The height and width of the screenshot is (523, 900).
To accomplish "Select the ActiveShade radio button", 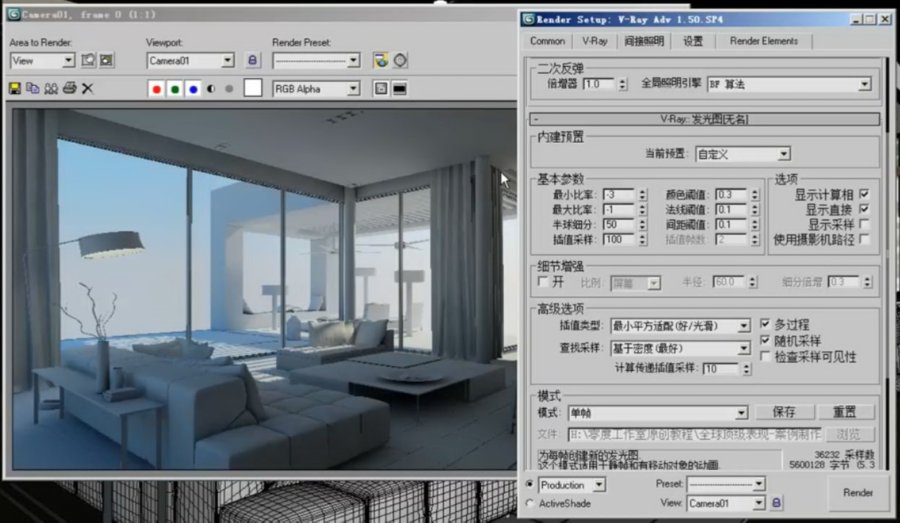I will (530, 503).
